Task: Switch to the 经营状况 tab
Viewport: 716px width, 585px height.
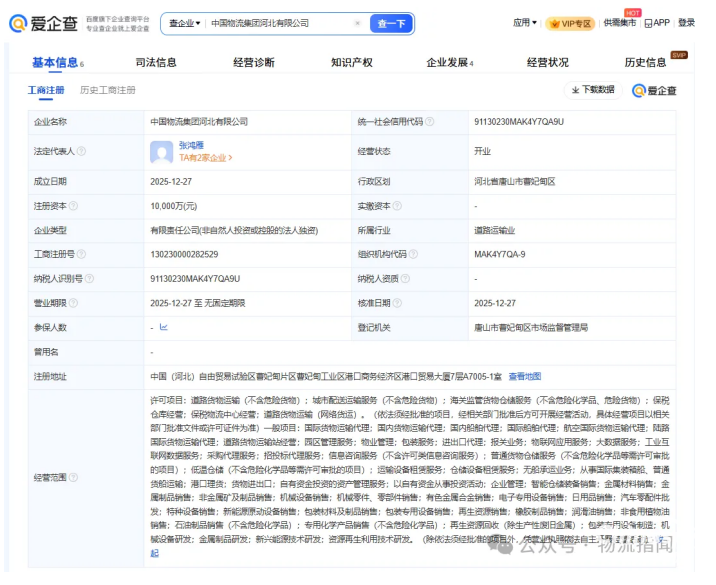Action: click(548, 63)
